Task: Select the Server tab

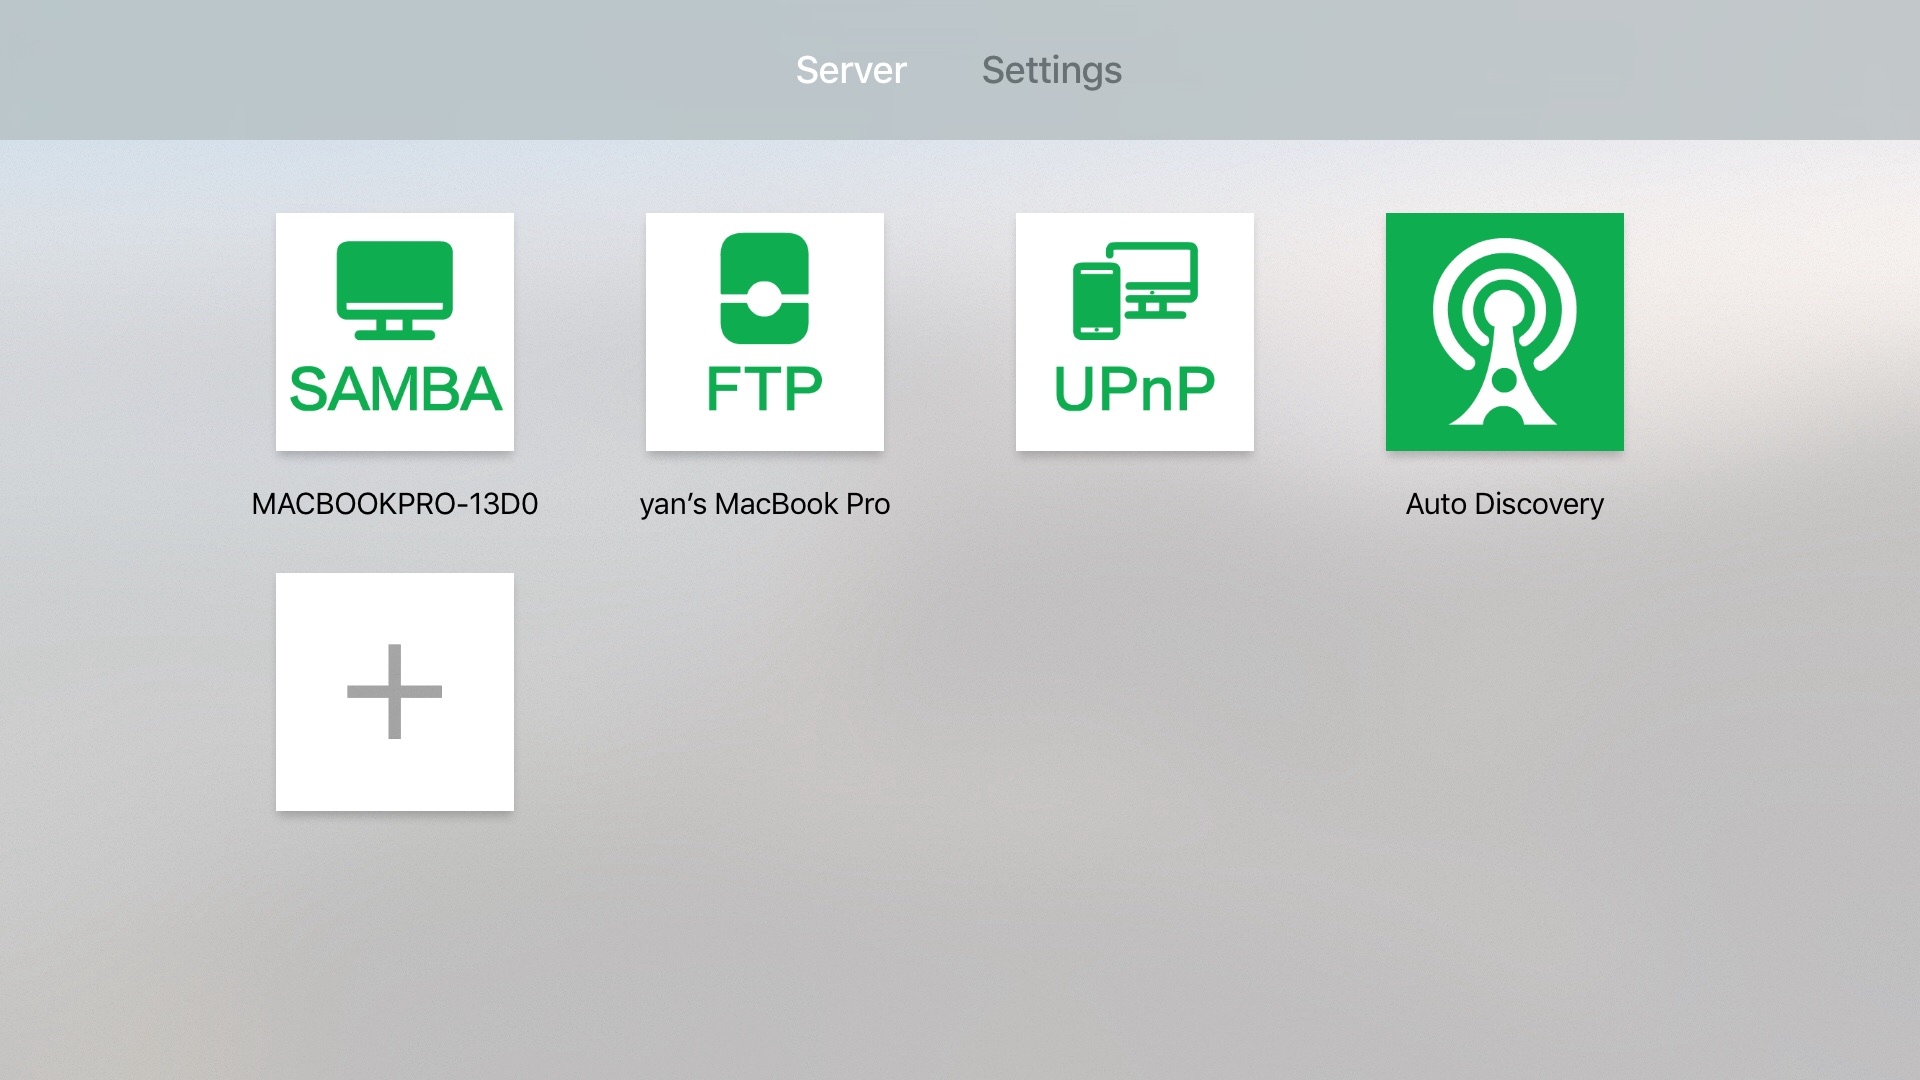Action: (x=851, y=70)
